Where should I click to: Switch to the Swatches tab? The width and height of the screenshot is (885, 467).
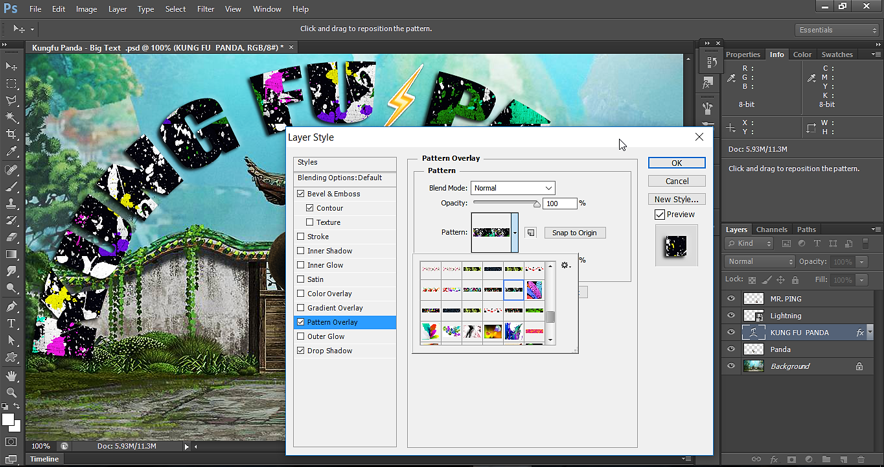coord(837,54)
